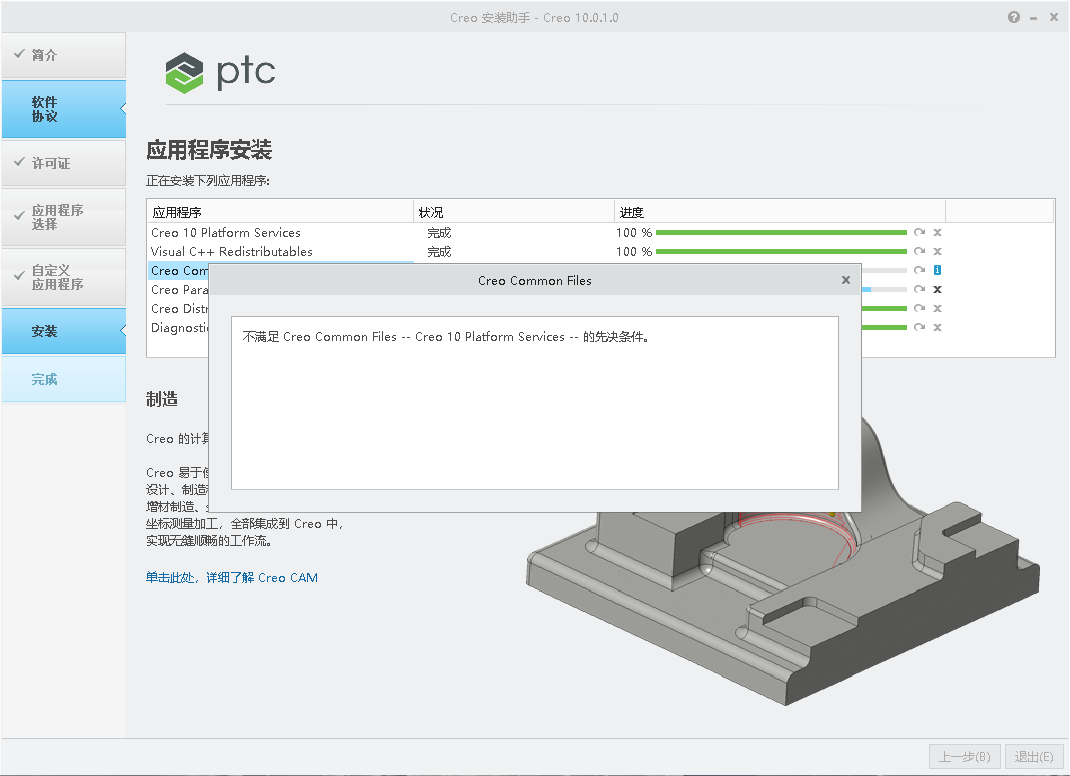Cancel icon for Visual C++ Redistributables row

[x=938, y=251]
